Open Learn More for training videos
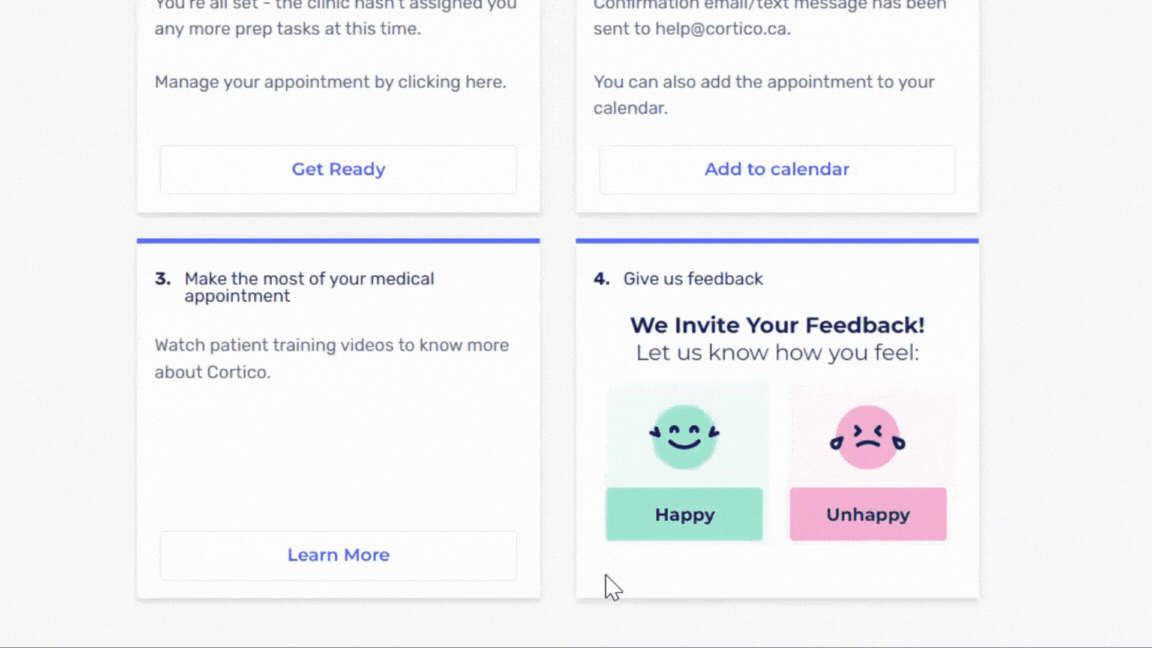Image resolution: width=1152 pixels, height=648 pixels. click(x=338, y=555)
